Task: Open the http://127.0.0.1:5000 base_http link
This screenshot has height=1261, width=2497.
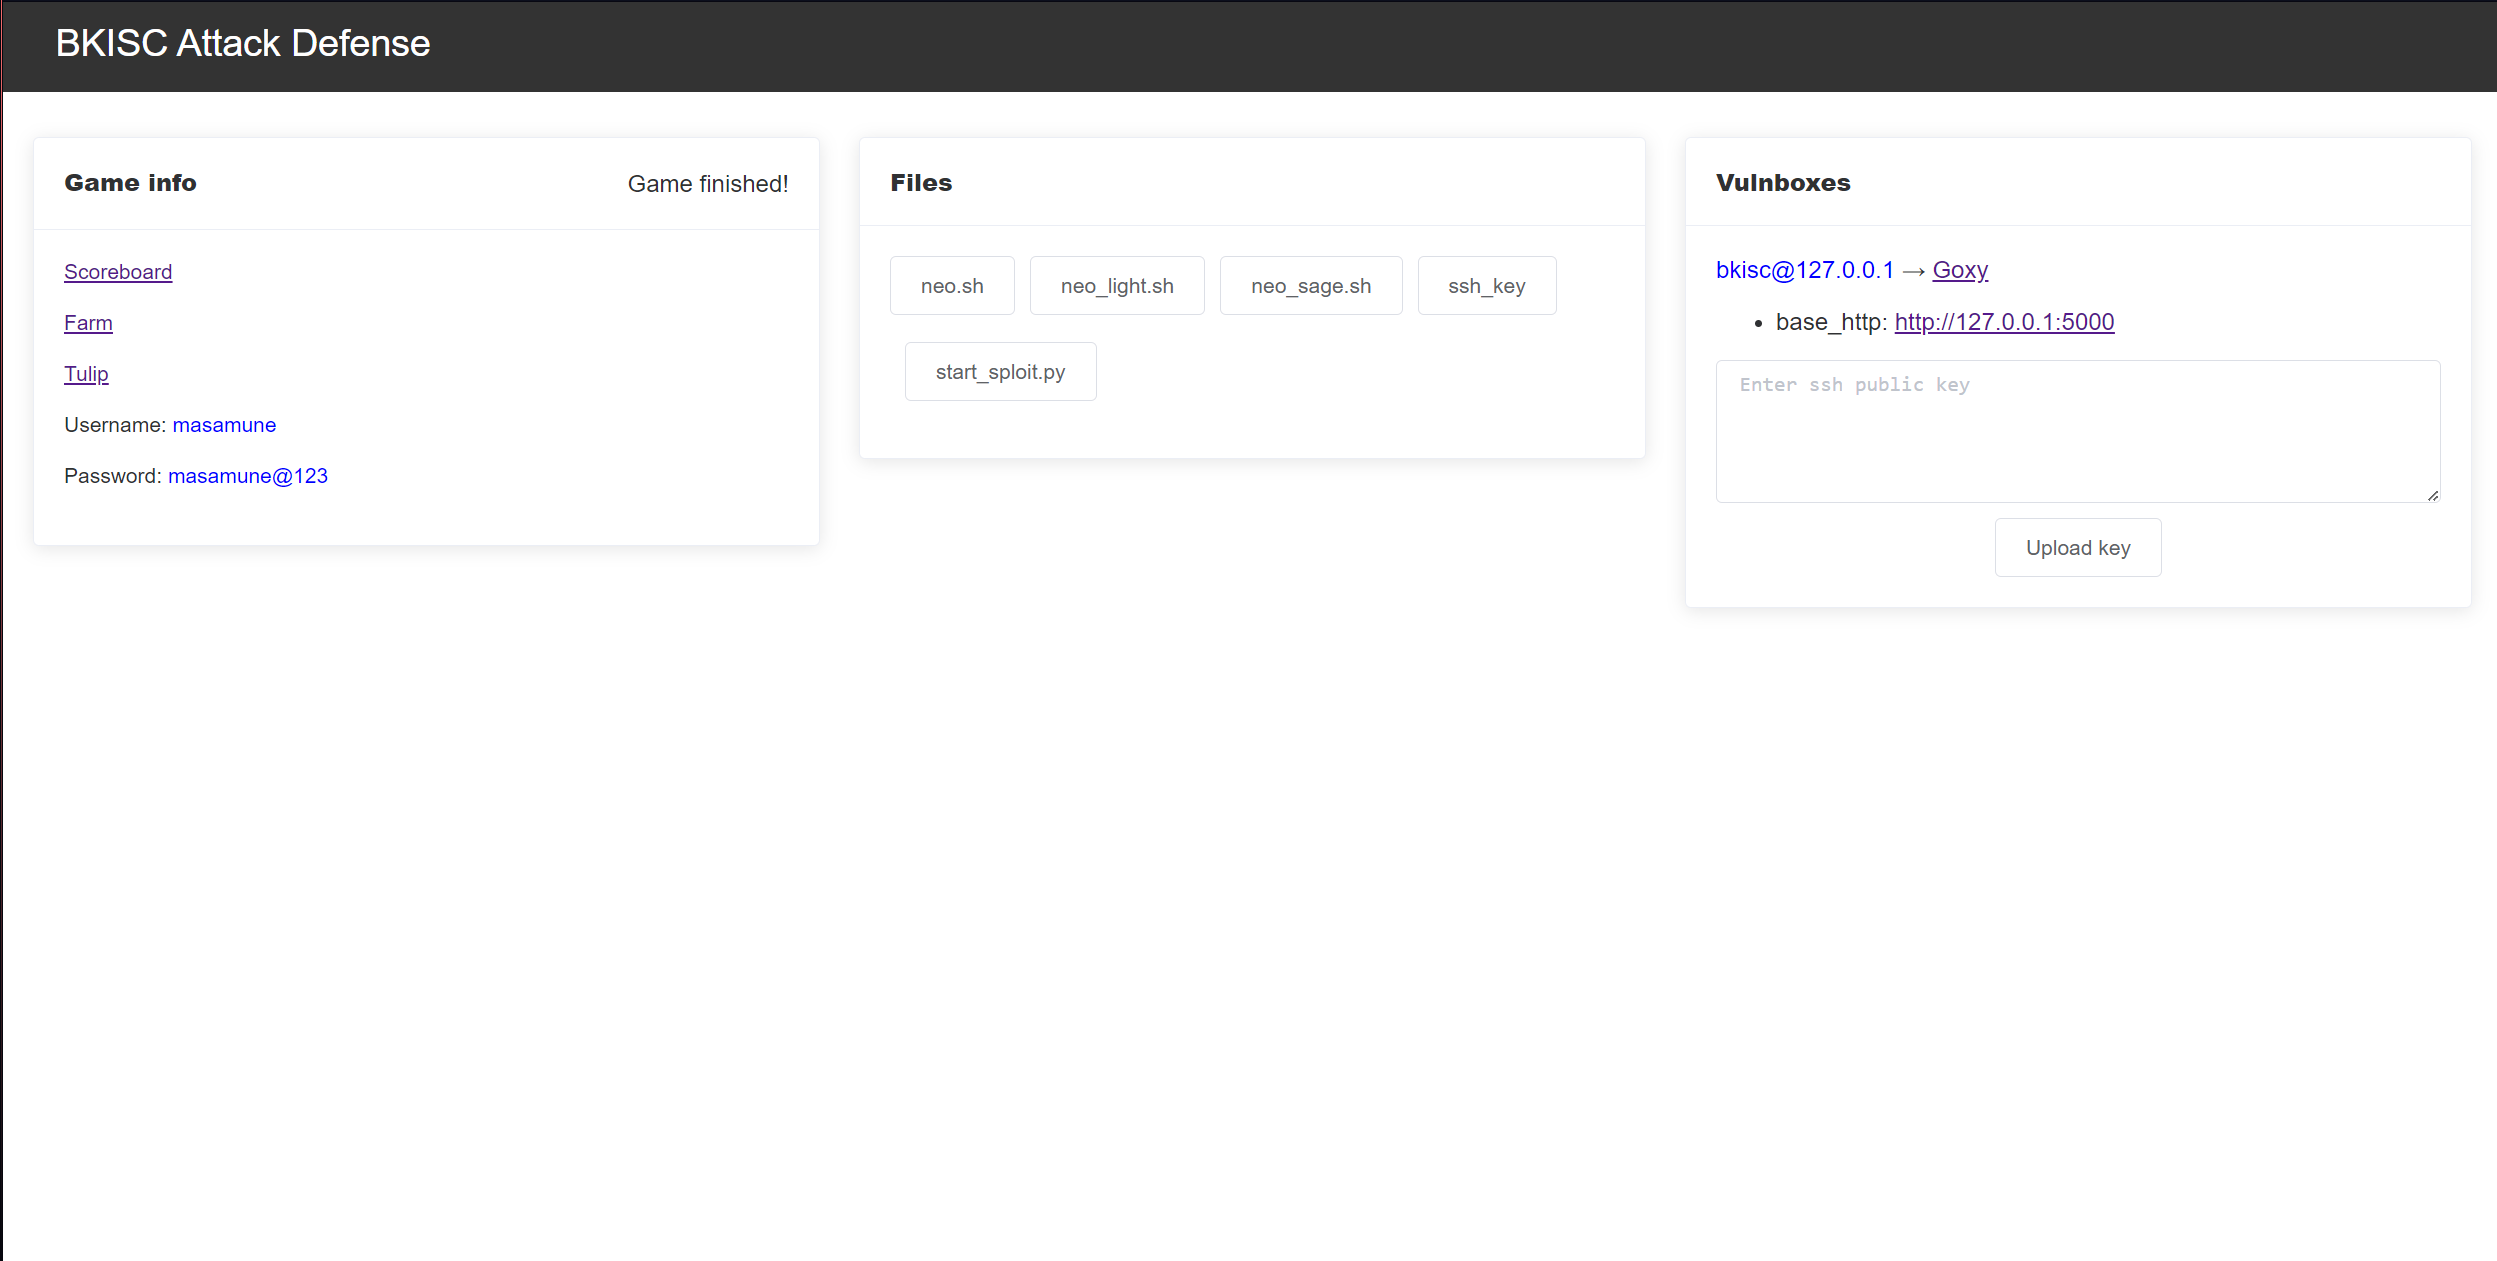Action: 2004,322
